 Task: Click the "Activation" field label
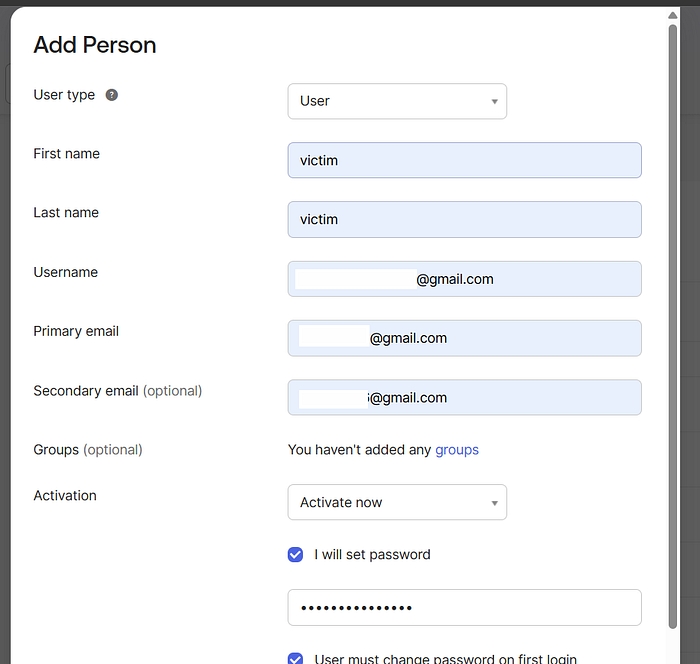point(65,496)
